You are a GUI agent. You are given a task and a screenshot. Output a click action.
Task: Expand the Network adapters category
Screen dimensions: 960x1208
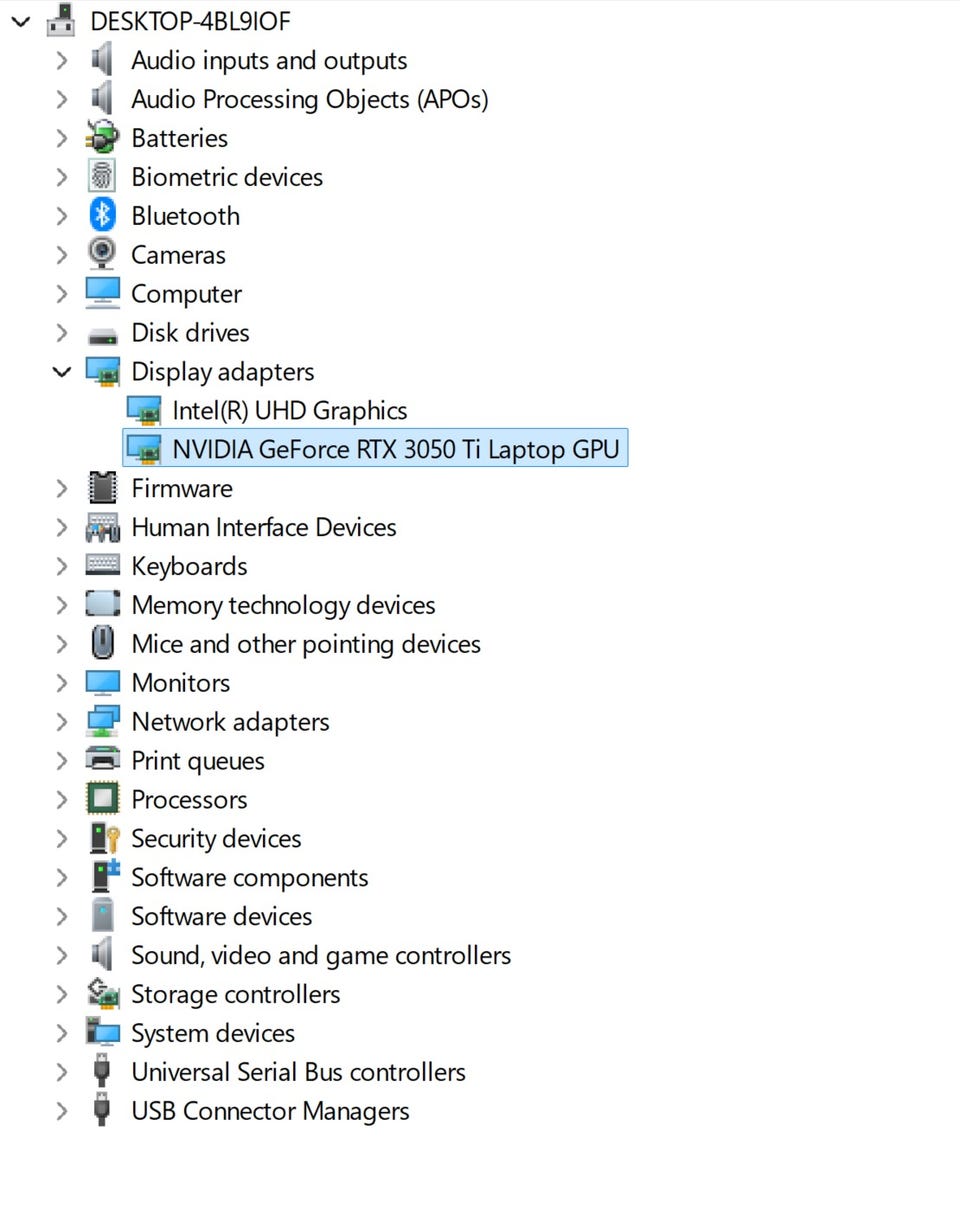click(x=62, y=721)
